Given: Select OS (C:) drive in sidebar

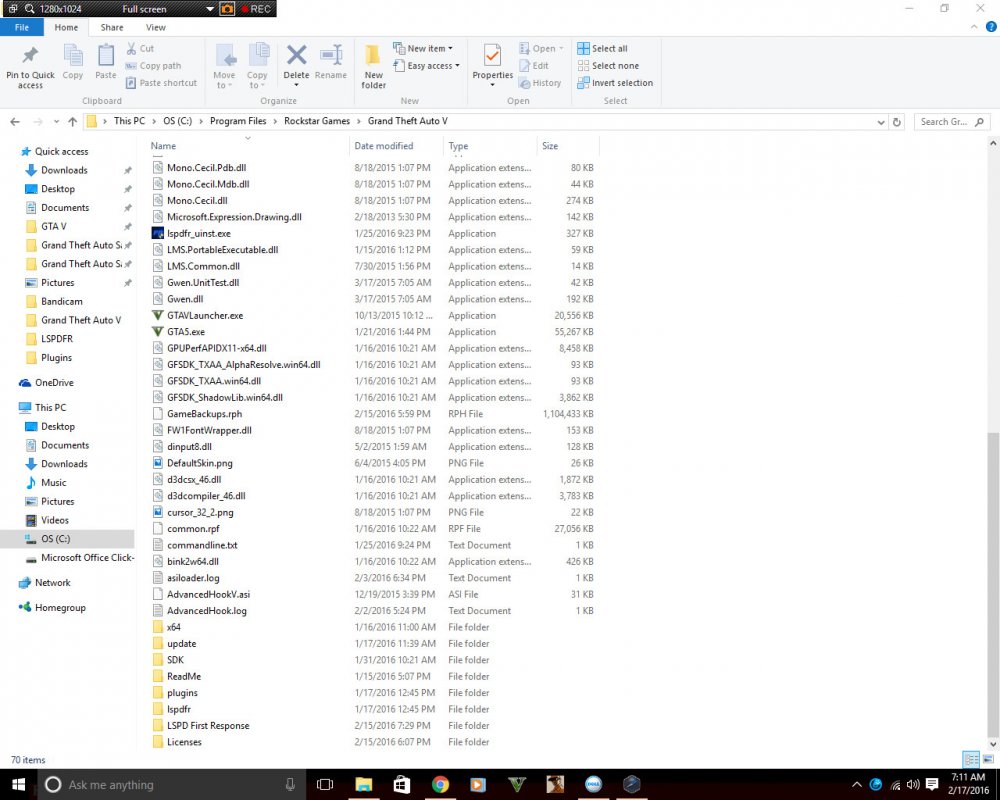Looking at the screenshot, I should tap(55, 539).
